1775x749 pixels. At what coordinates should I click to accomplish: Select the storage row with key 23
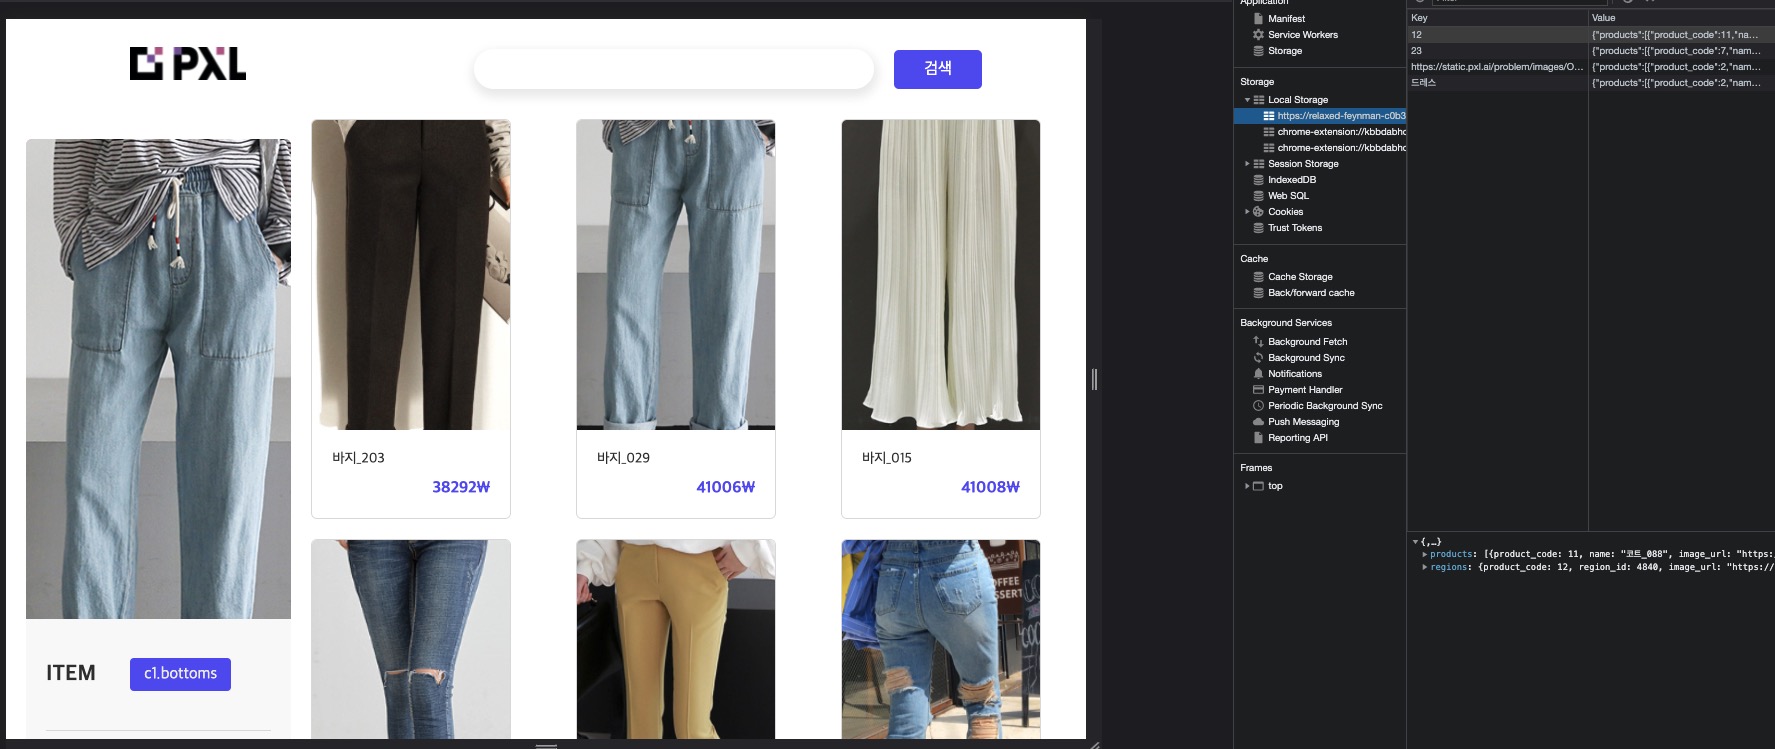1495,51
